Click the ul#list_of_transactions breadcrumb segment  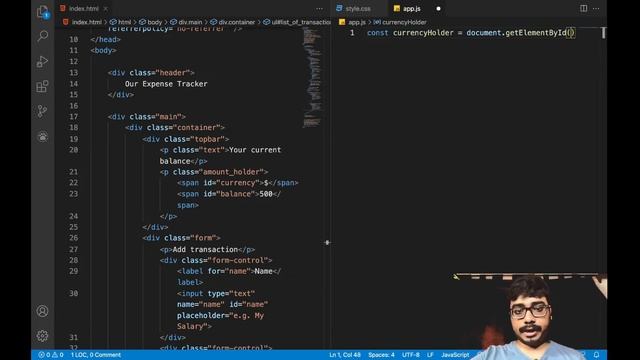coord(297,22)
